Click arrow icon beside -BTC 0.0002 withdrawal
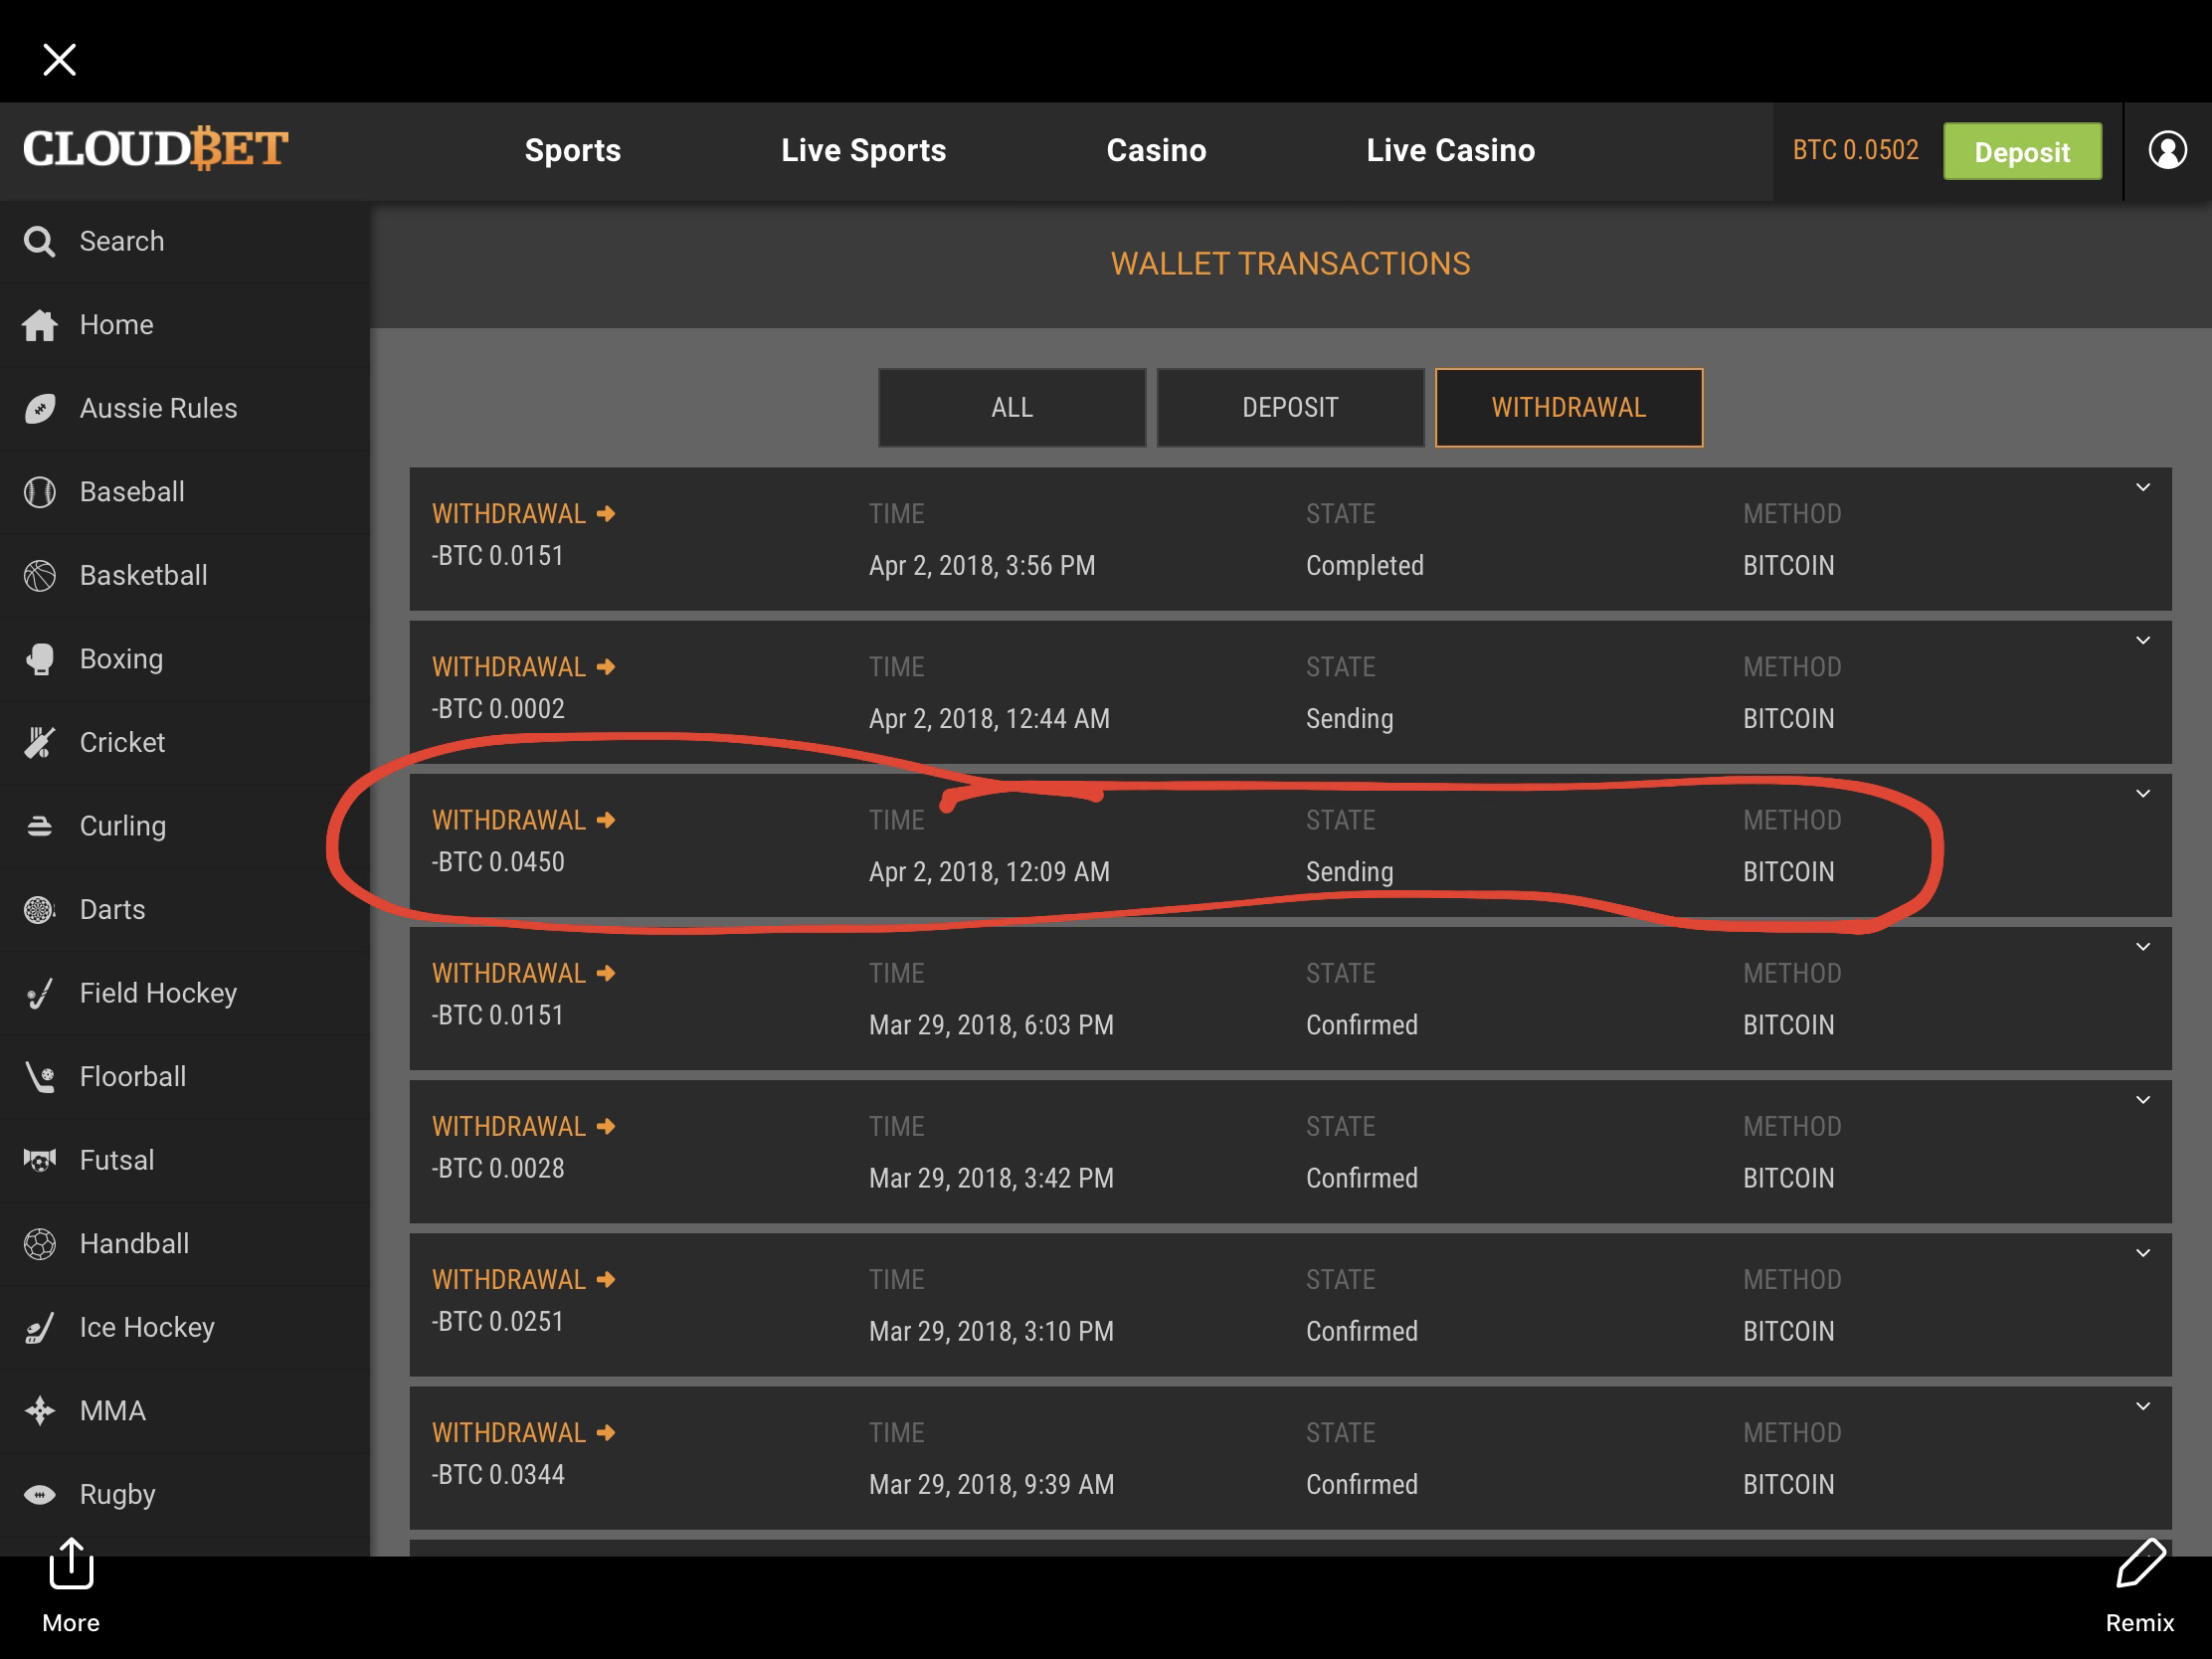This screenshot has width=2212, height=1659. tap(606, 667)
